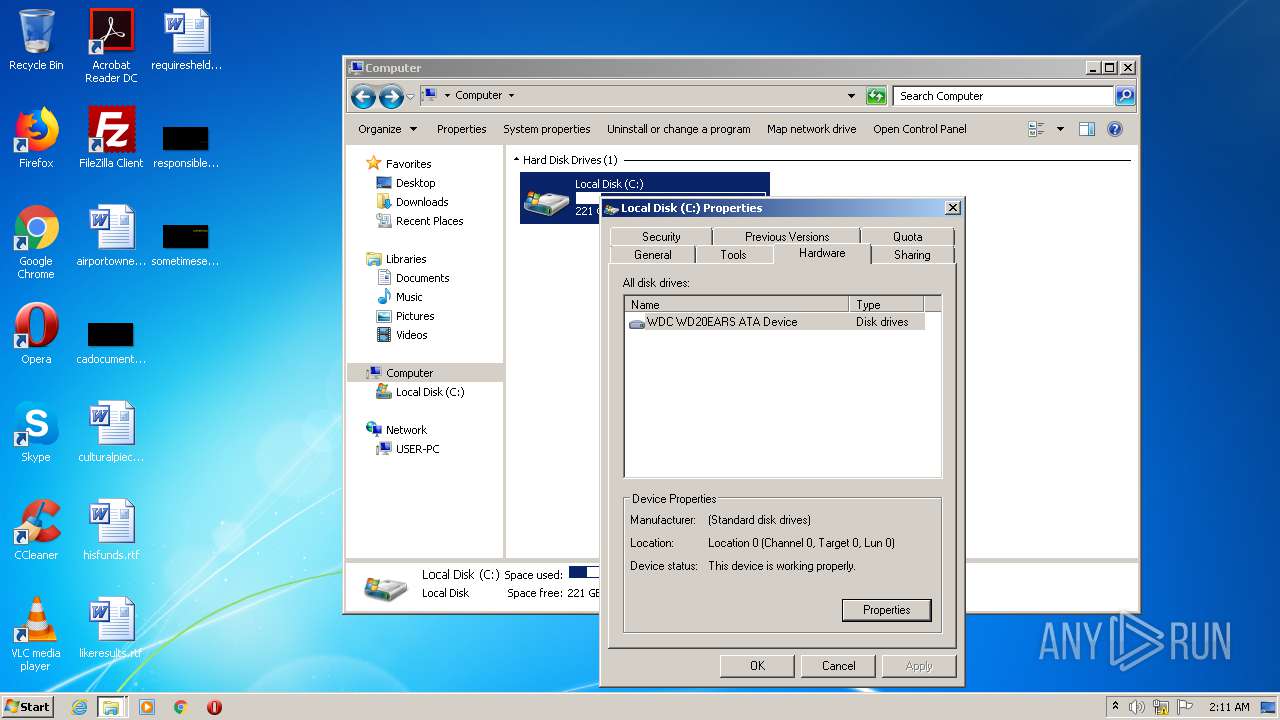Select the WDC WD20EARS ATA Device row
This screenshot has height=720, width=1280.
722,322
